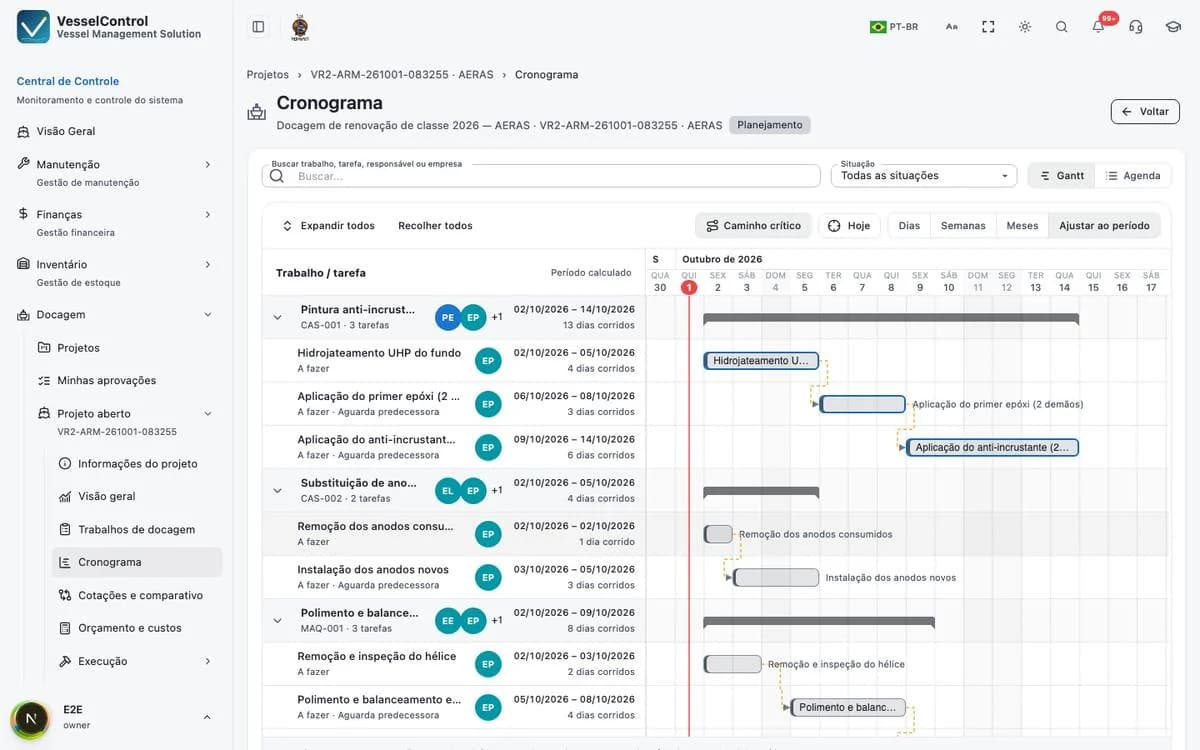This screenshot has width=1200, height=750.
Task: Click Expandir todos button
Action: click(328, 226)
